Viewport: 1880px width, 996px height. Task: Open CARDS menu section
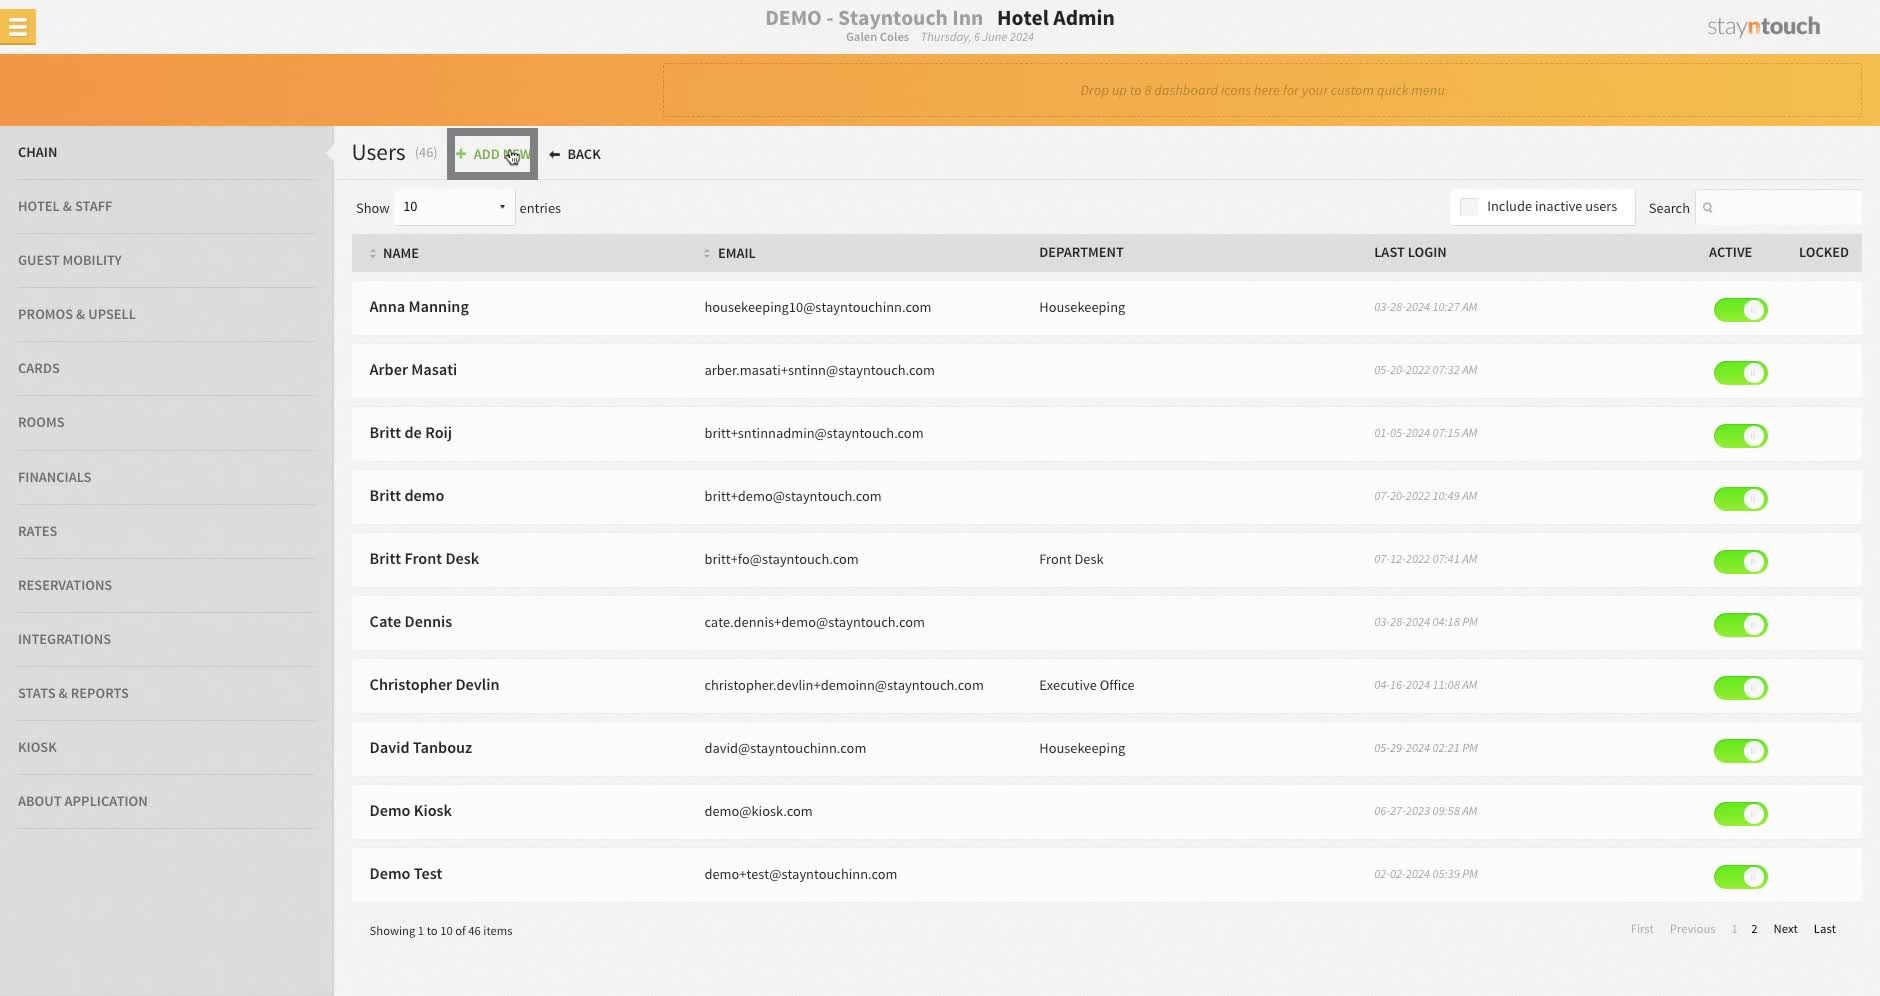tap(39, 369)
